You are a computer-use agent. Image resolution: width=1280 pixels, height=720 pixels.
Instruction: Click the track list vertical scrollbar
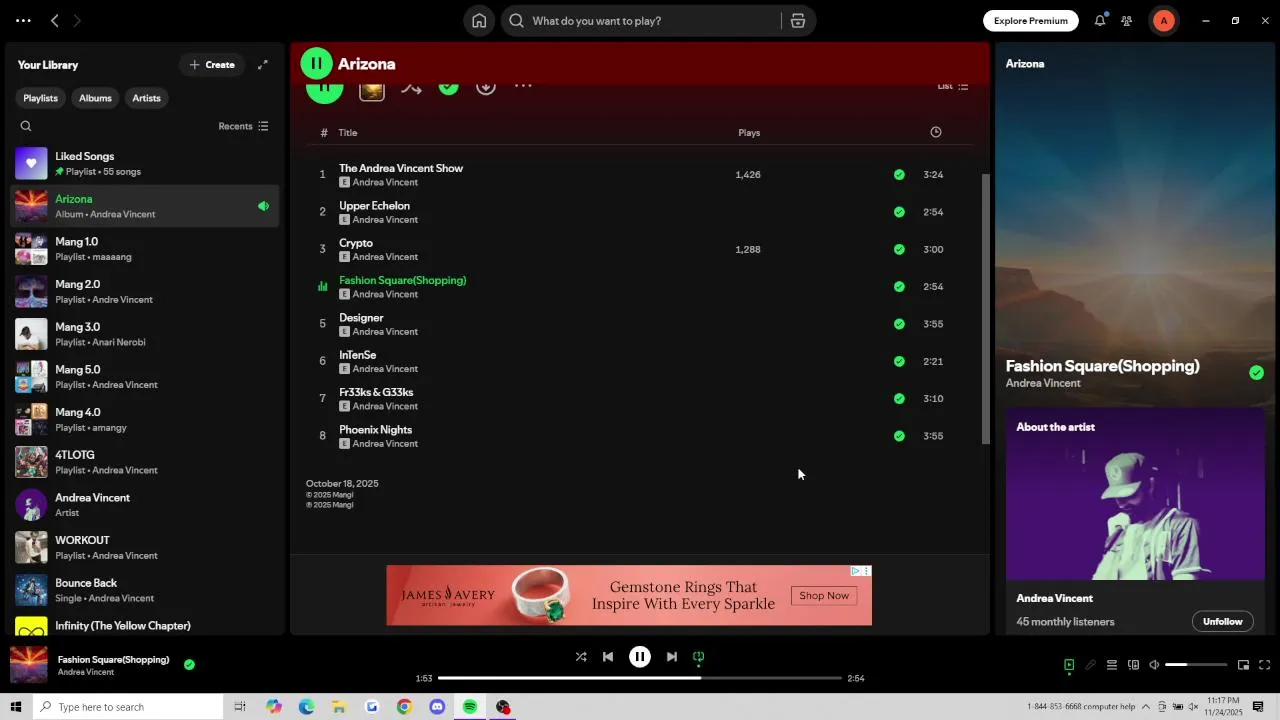[x=985, y=310]
